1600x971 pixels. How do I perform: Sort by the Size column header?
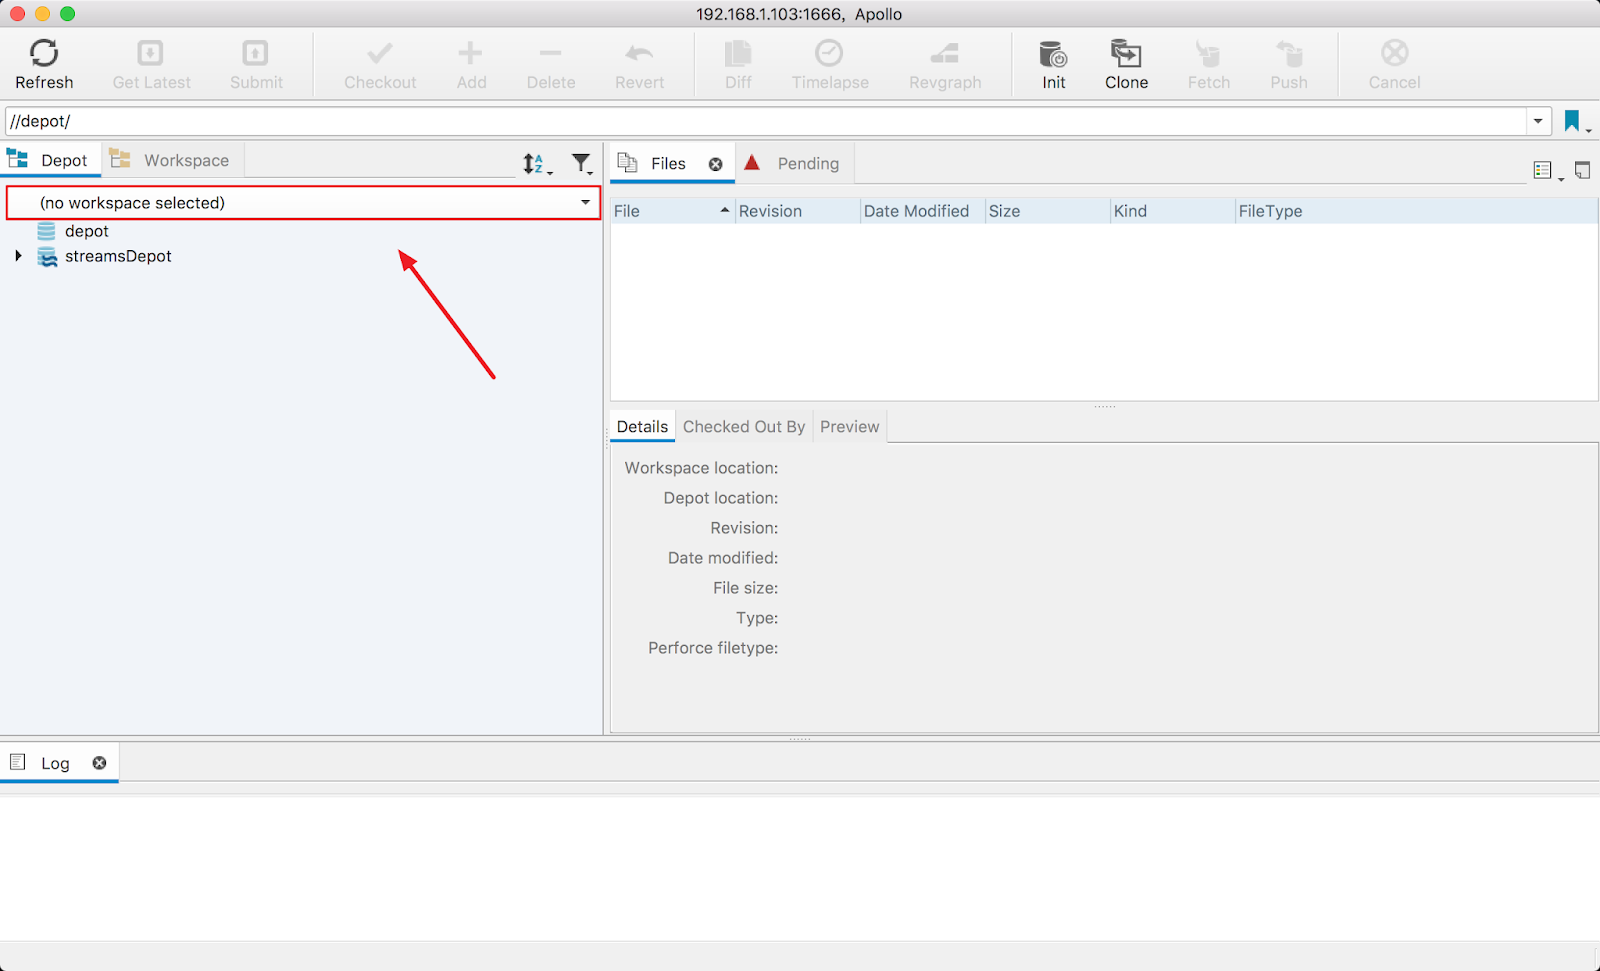[1047, 211]
